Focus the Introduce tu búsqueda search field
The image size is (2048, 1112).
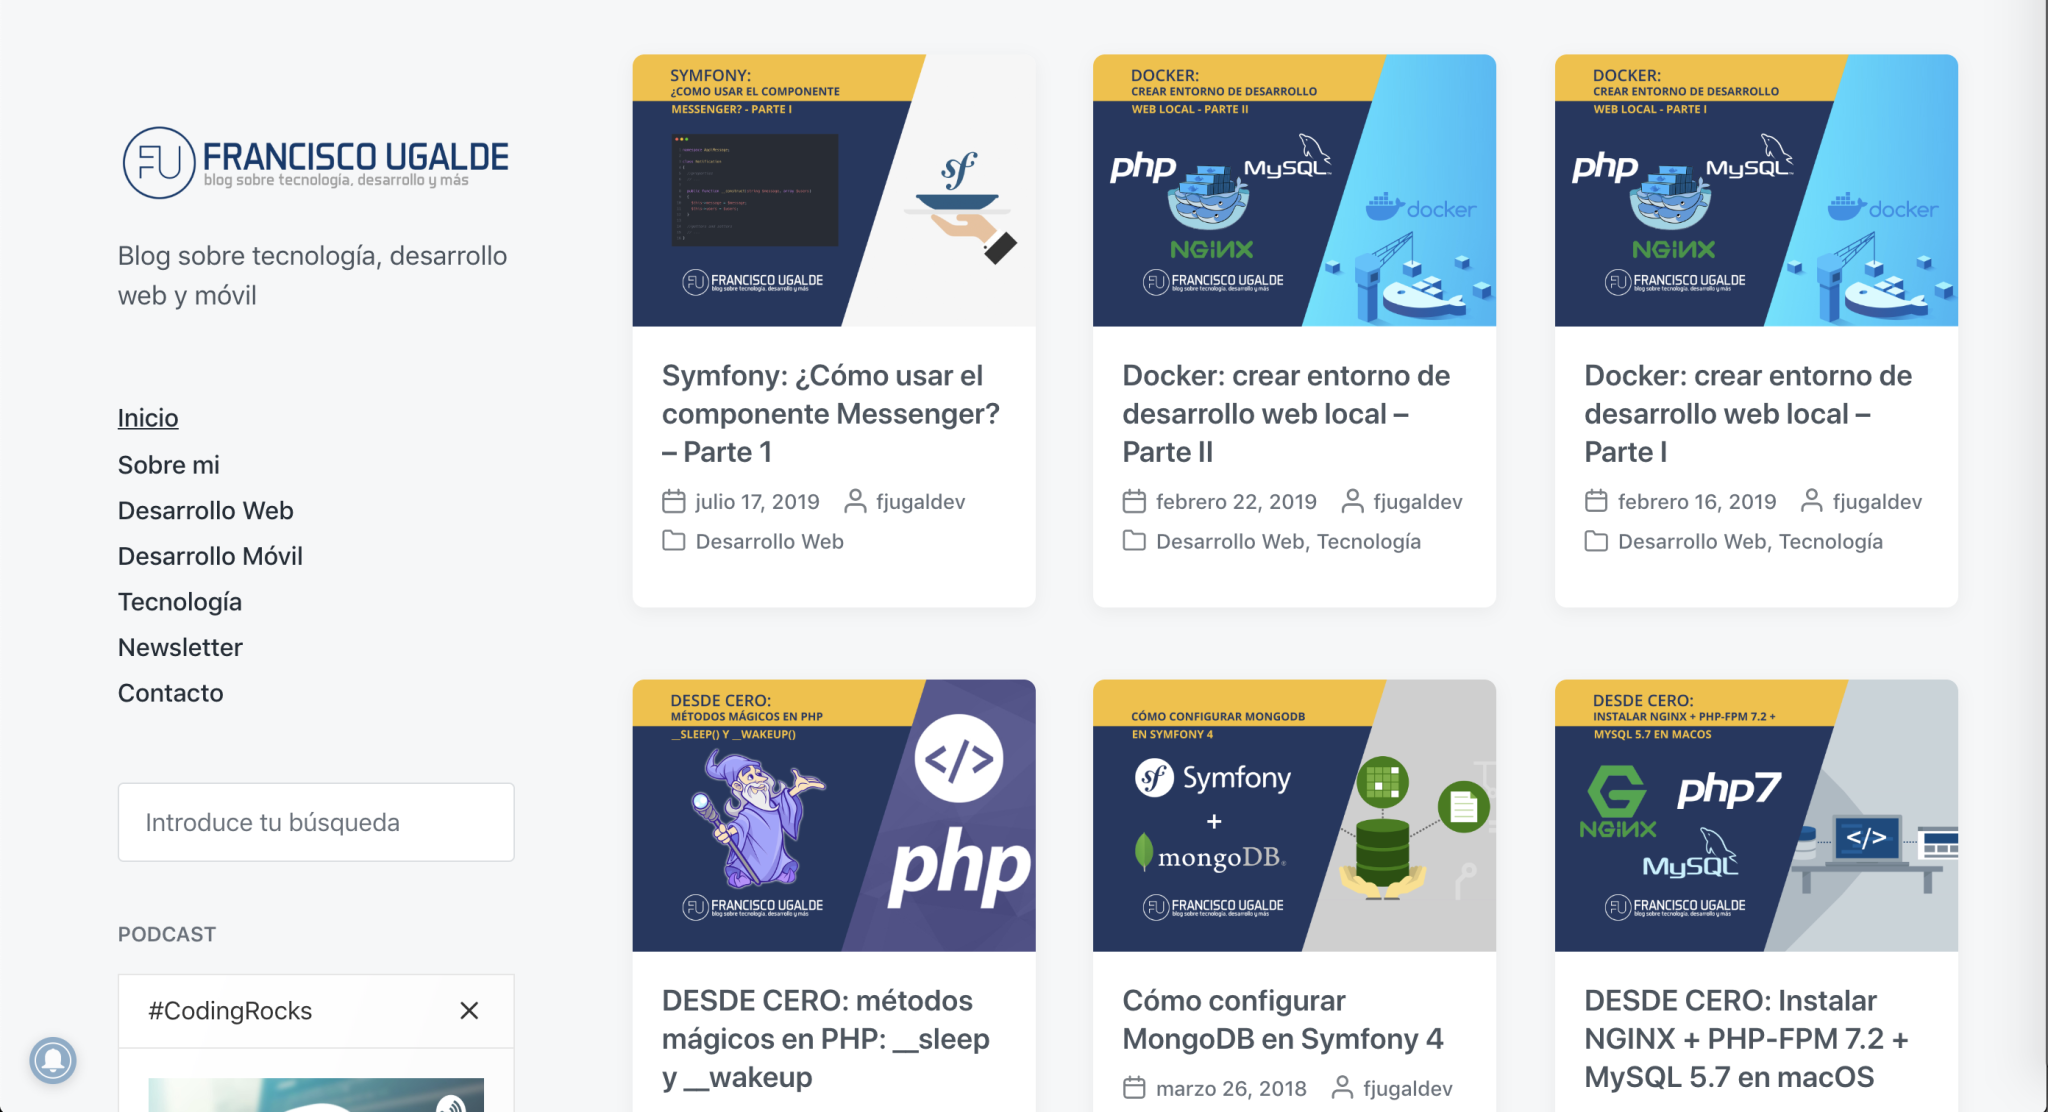[x=316, y=822]
